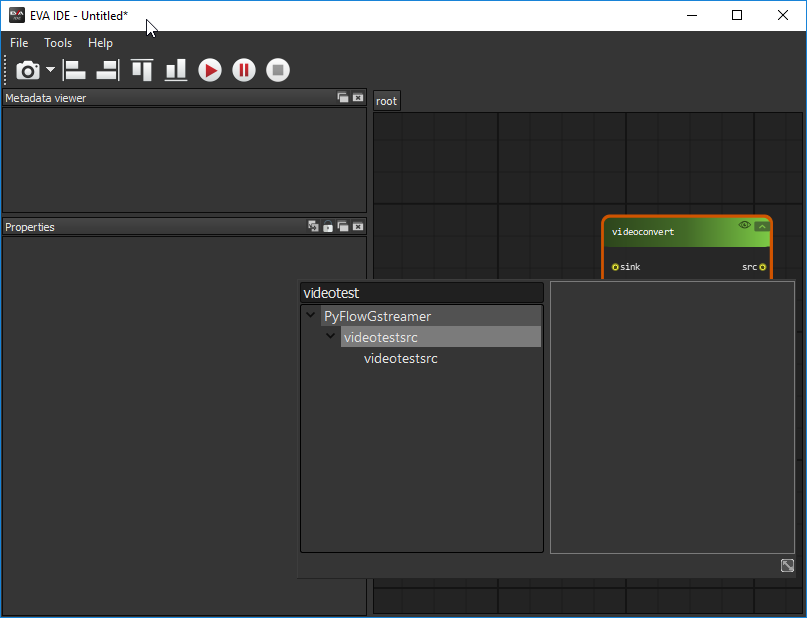
Task: Open the Tools menu
Action: 58,43
